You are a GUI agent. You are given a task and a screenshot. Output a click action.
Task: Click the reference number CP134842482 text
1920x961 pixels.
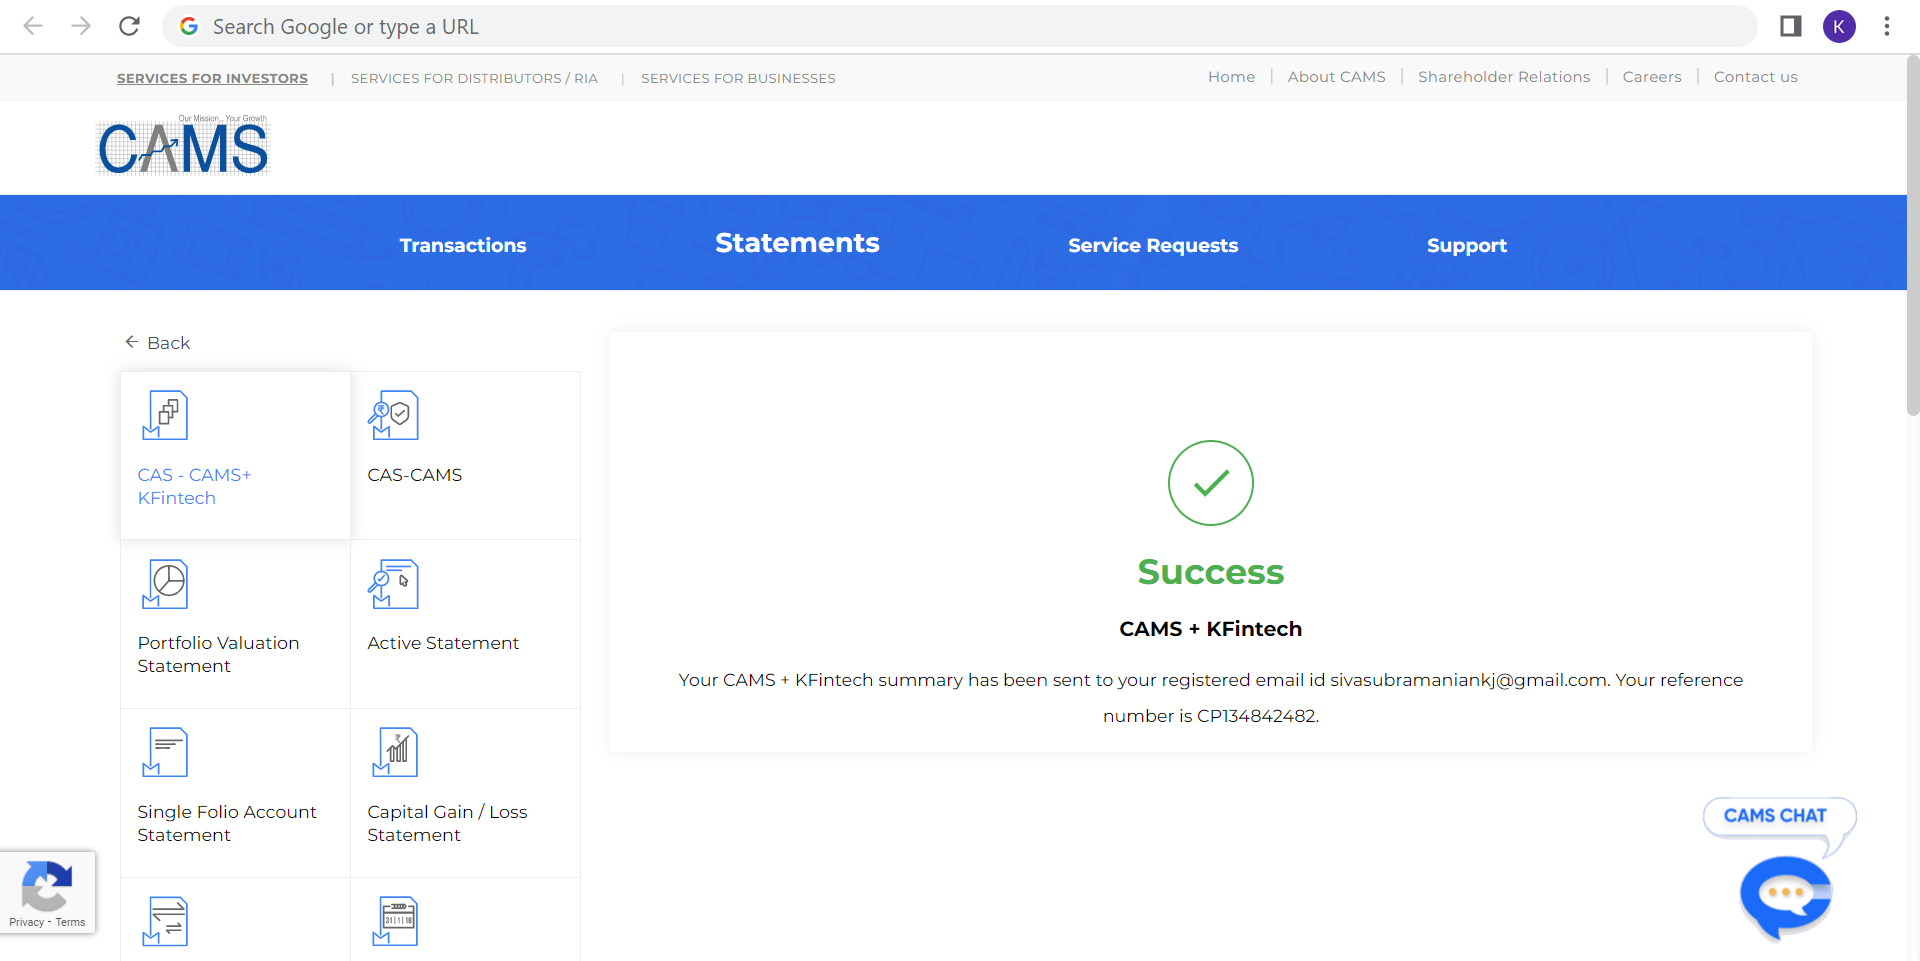tap(1256, 716)
